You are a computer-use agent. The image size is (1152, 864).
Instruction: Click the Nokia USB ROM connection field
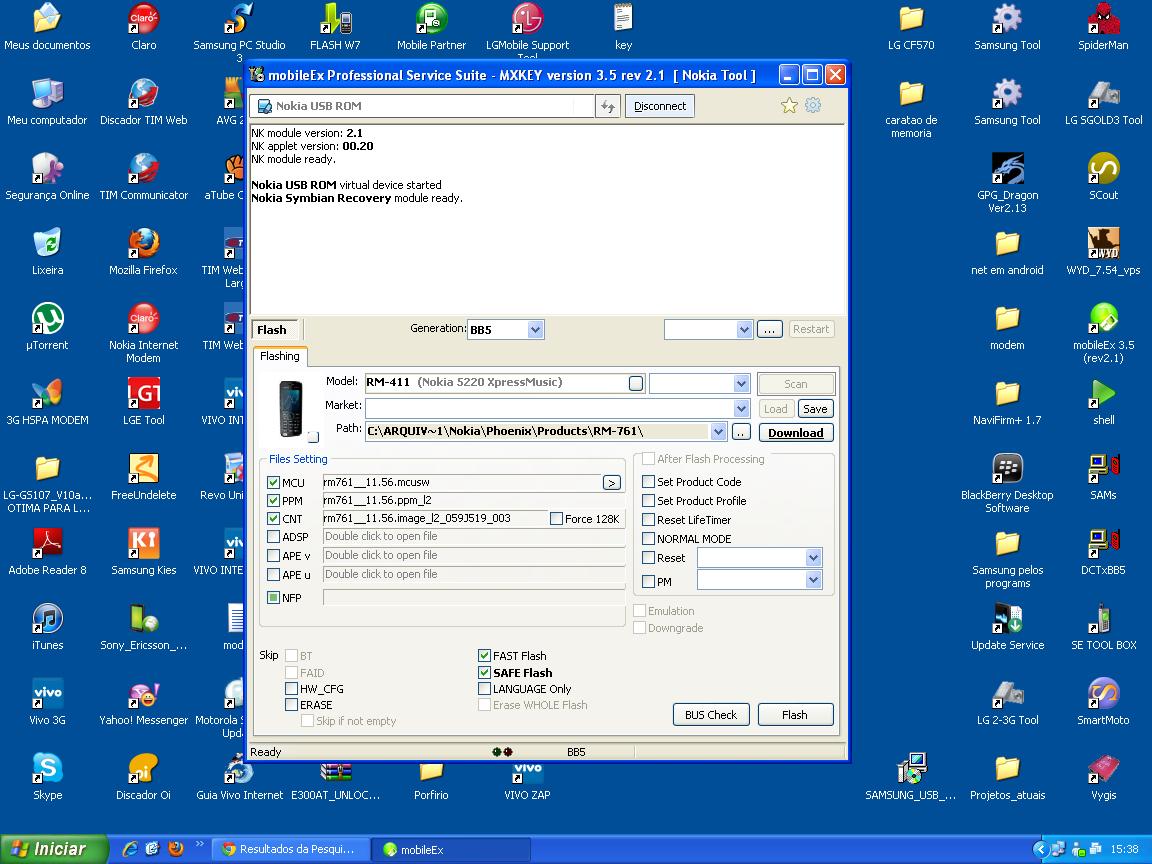(423, 107)
